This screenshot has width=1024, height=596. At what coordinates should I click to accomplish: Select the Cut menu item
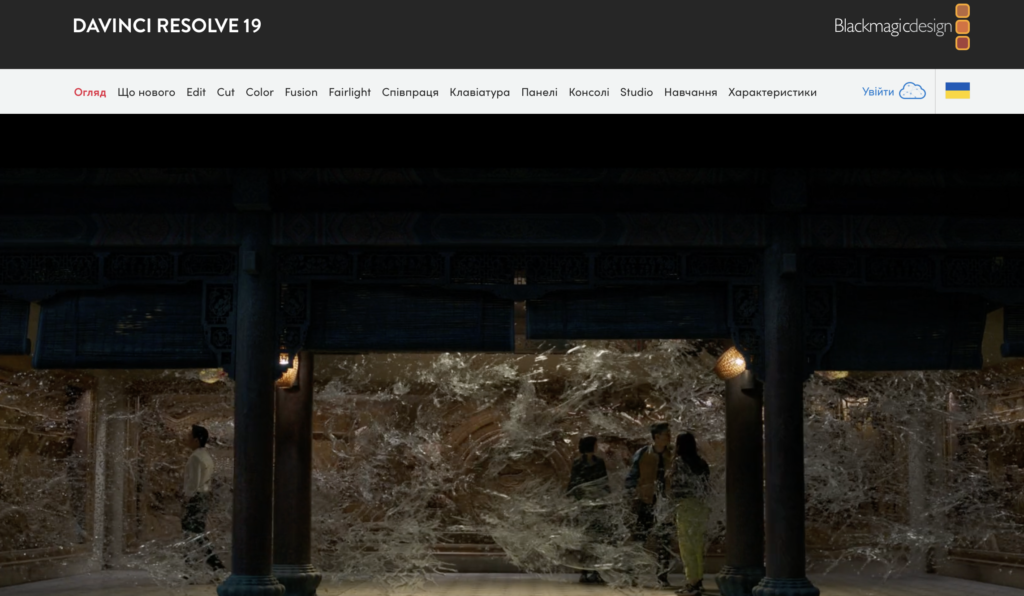tap(226, 92)
